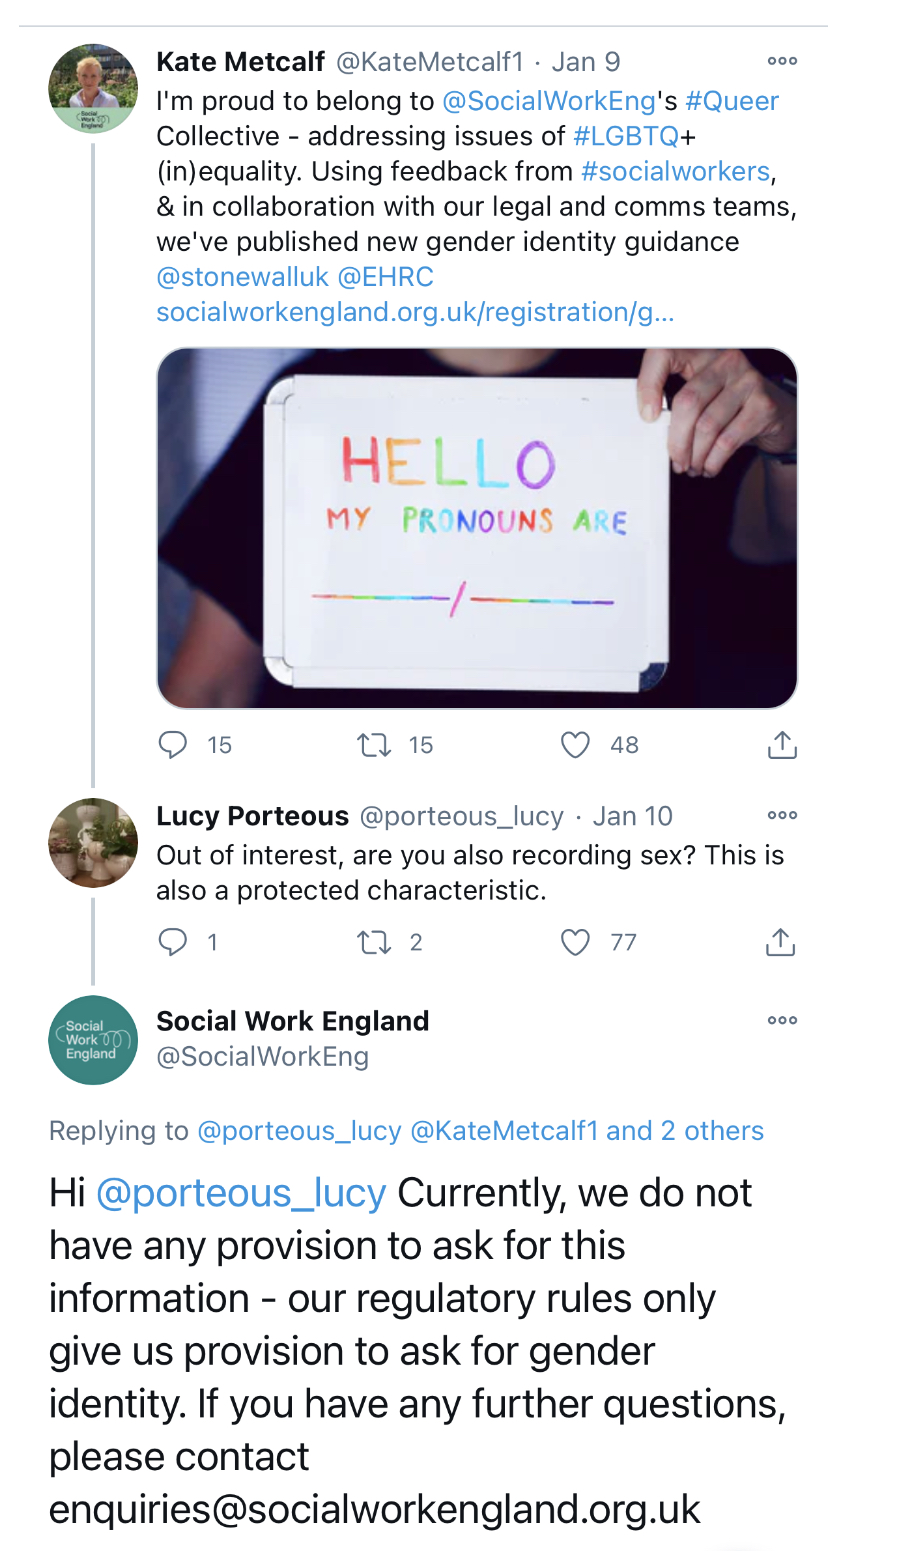Open more options for Social Work England's tweet
The image size is (910, 1551).
(x=782, y=1021)
